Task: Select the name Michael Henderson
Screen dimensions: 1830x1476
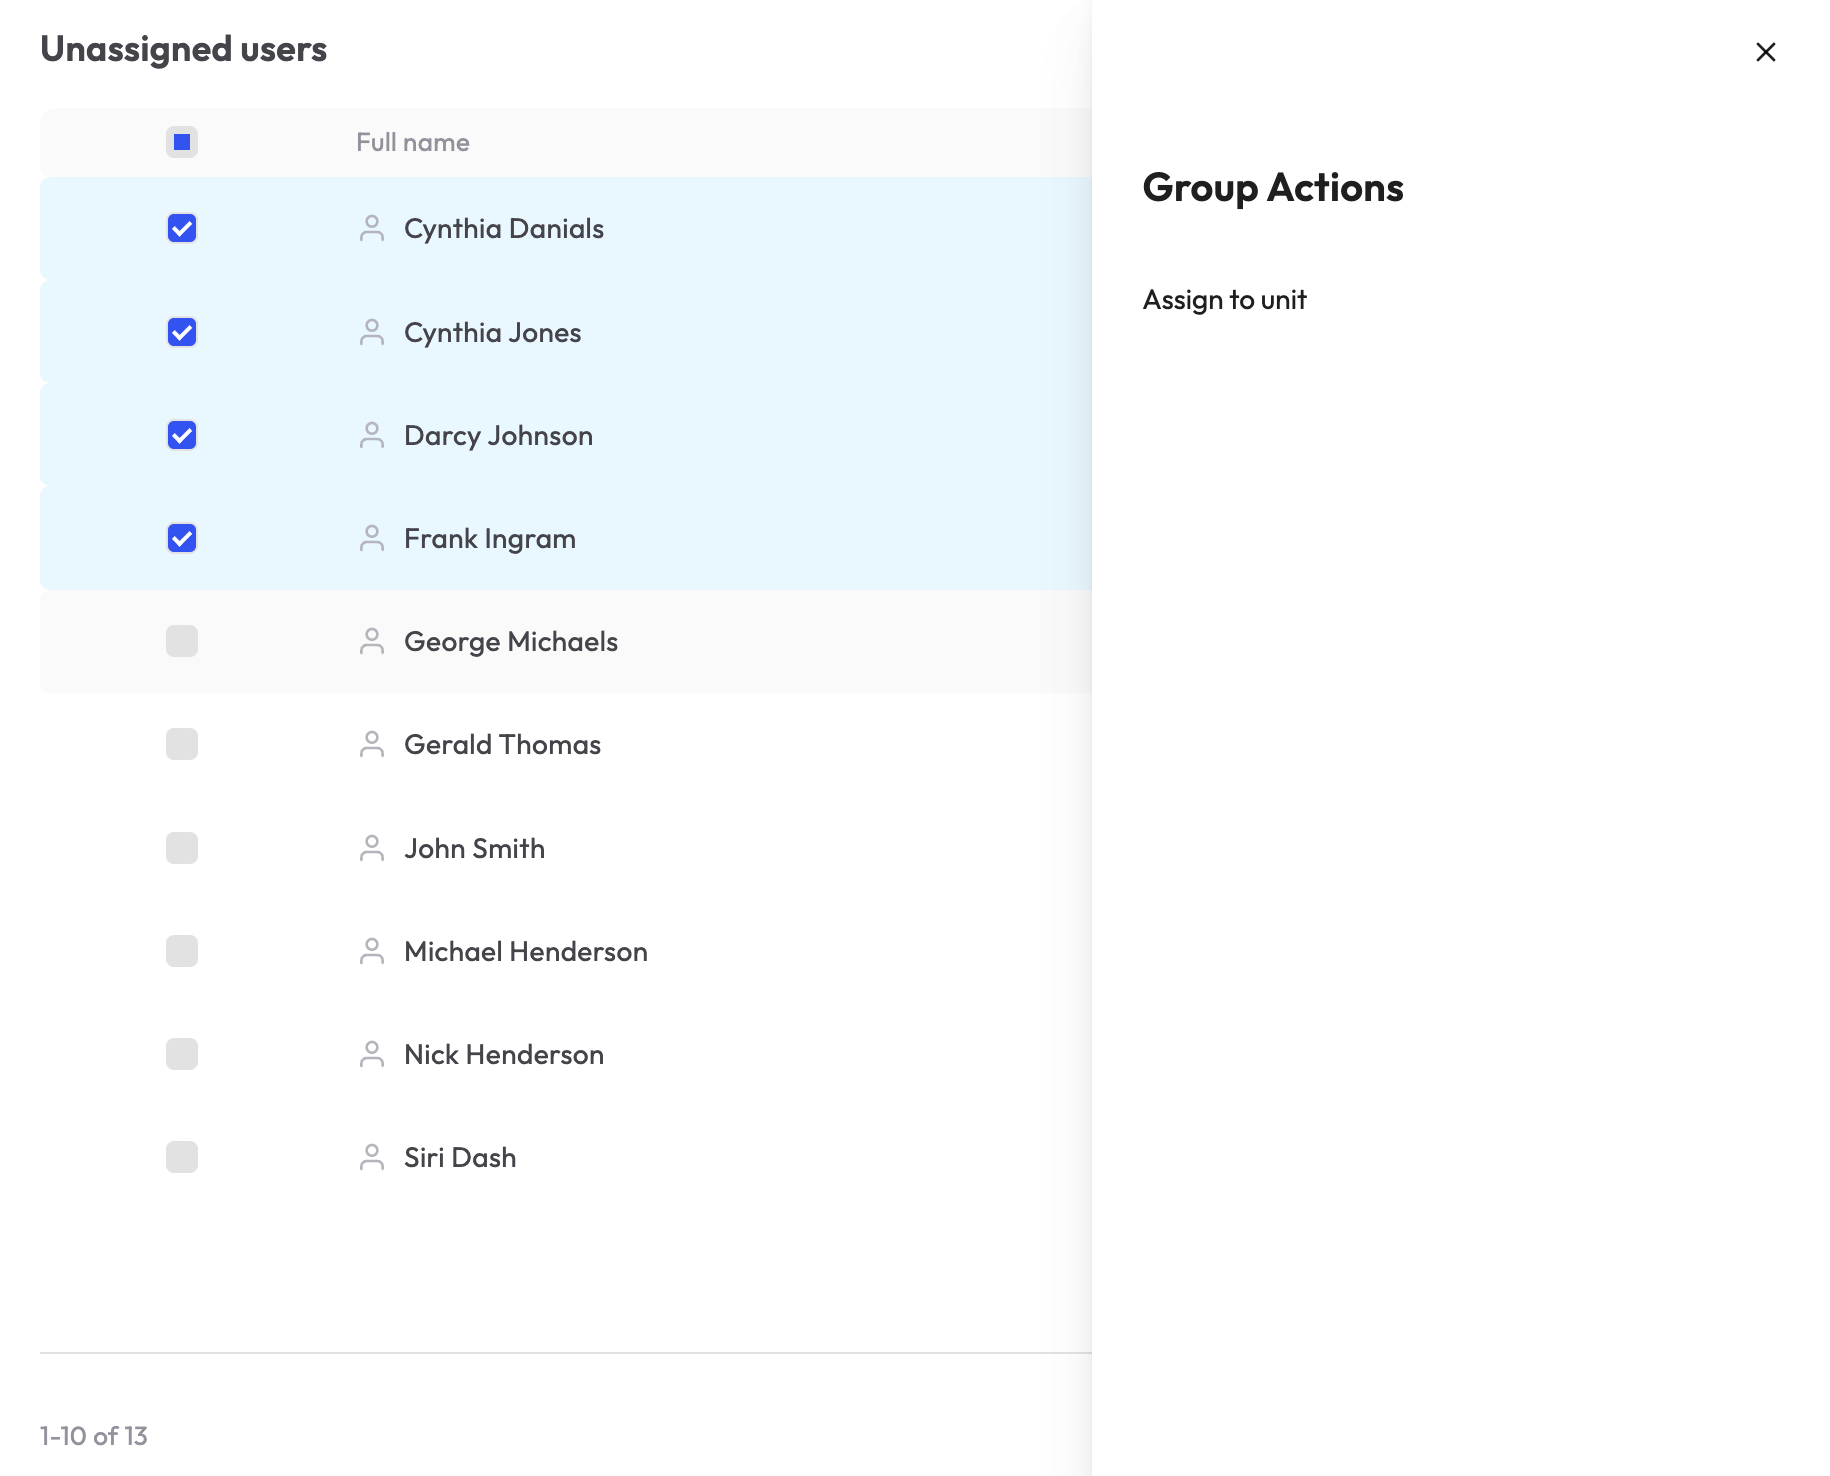Action: [526, 951]
